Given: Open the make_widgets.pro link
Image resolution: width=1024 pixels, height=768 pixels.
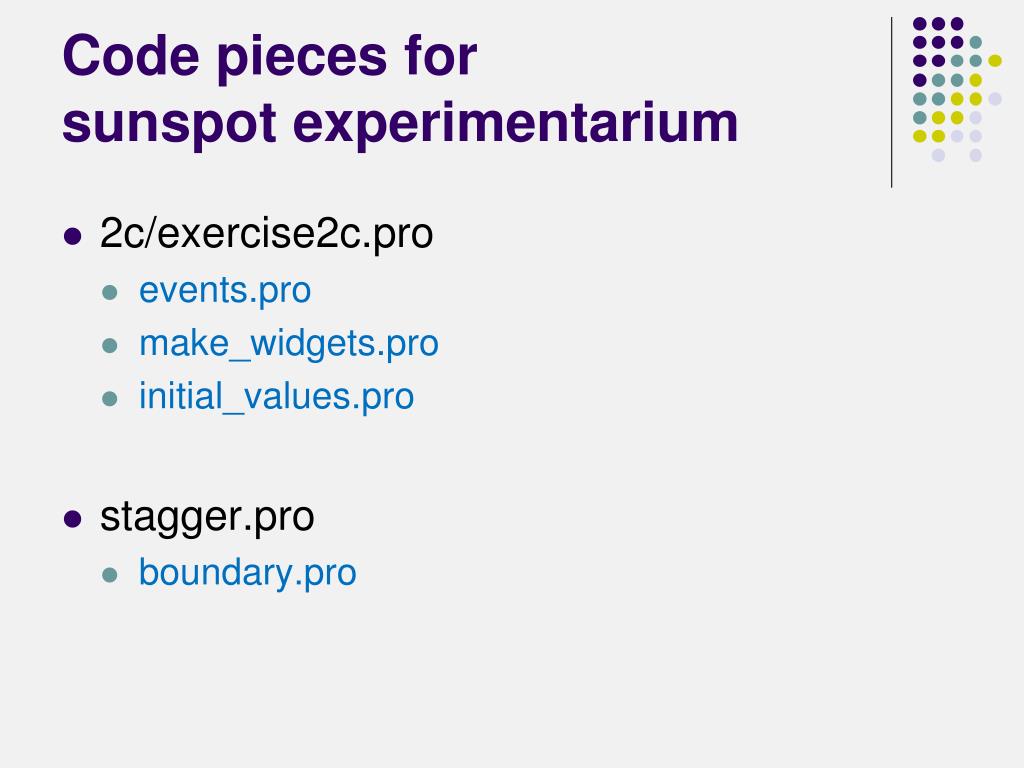Looking at the screenshot, I should (289, 344).
